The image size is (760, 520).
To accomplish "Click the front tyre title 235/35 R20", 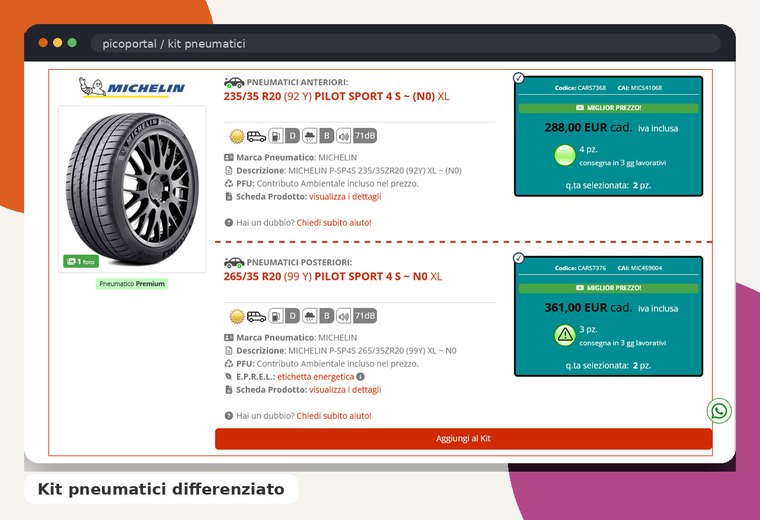I will coord(336,96).
